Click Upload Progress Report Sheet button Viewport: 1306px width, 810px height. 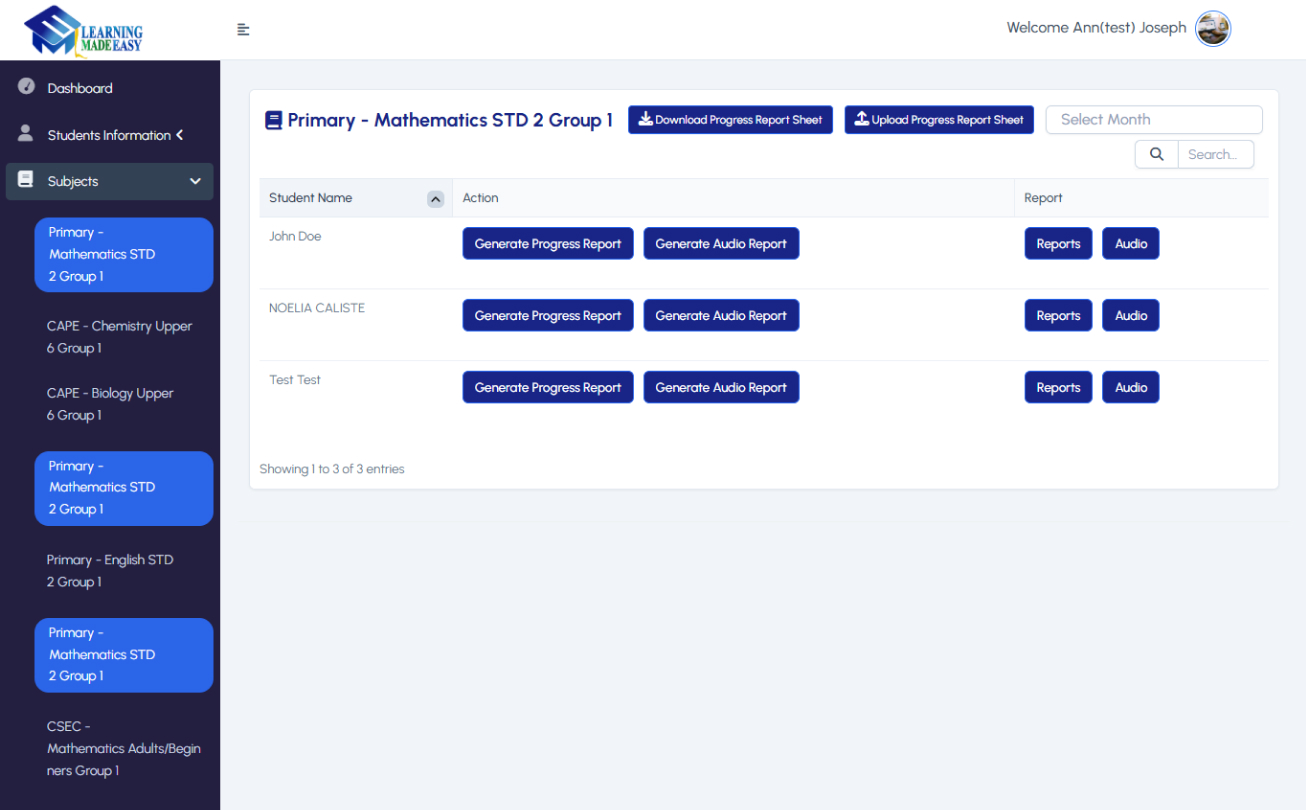(938, 120)
